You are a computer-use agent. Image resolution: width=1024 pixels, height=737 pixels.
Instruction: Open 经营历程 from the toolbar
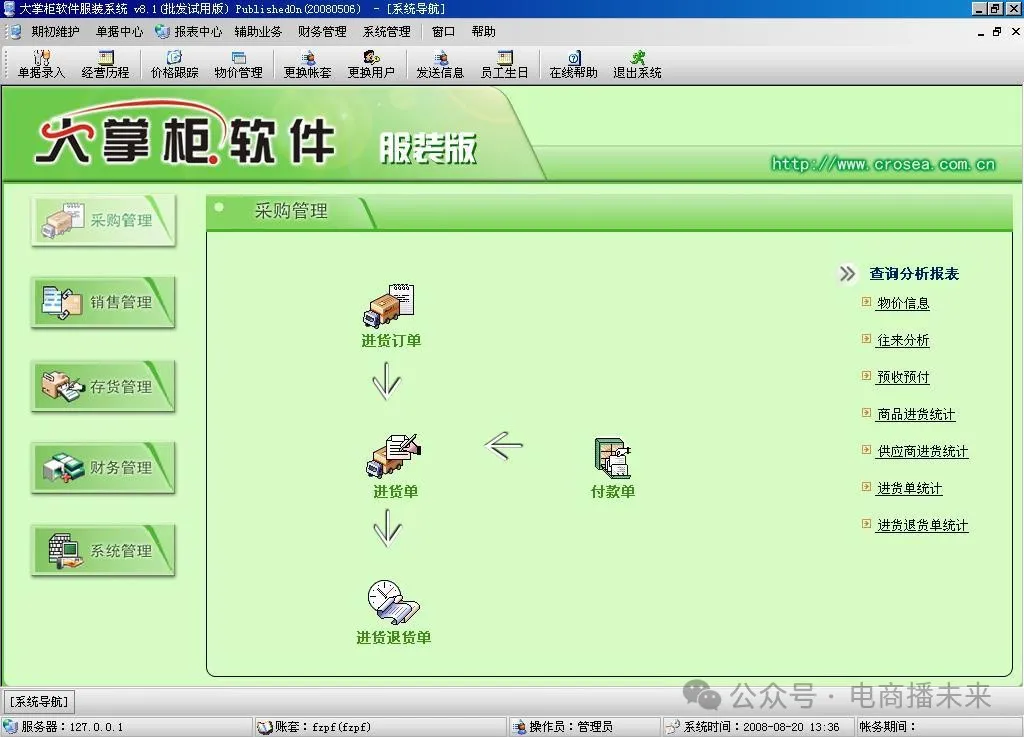pos(105,65)
